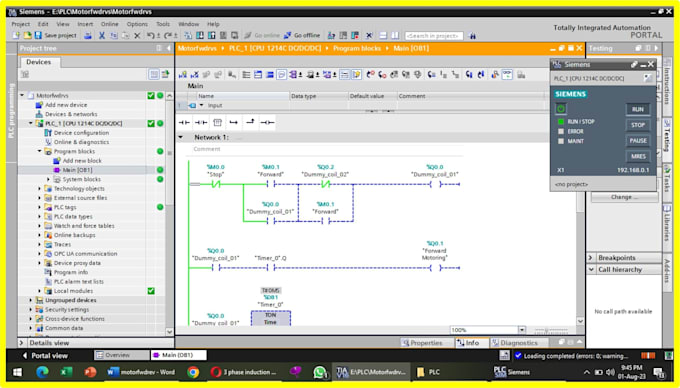Collapse the PLC_1 [CPU 1214C DC/DC/DC] node
680x388 pixels.
pos(31,124)
